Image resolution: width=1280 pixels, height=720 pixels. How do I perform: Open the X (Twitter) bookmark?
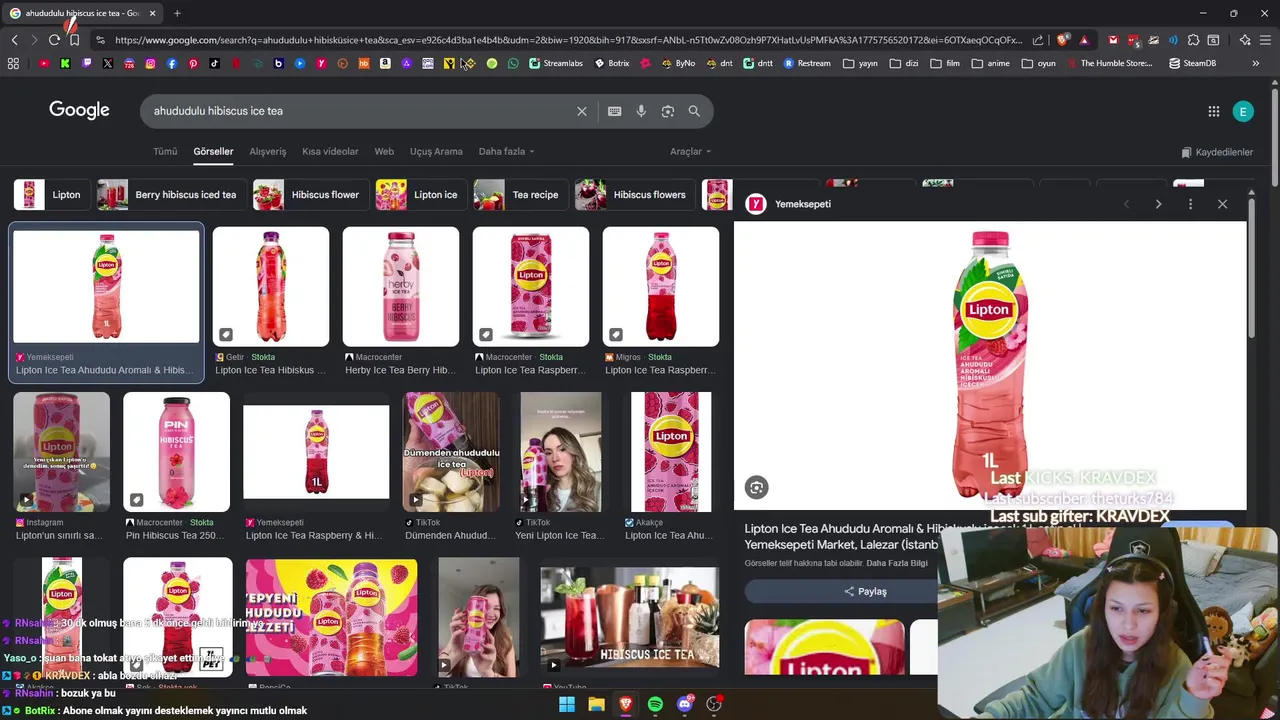108,63
